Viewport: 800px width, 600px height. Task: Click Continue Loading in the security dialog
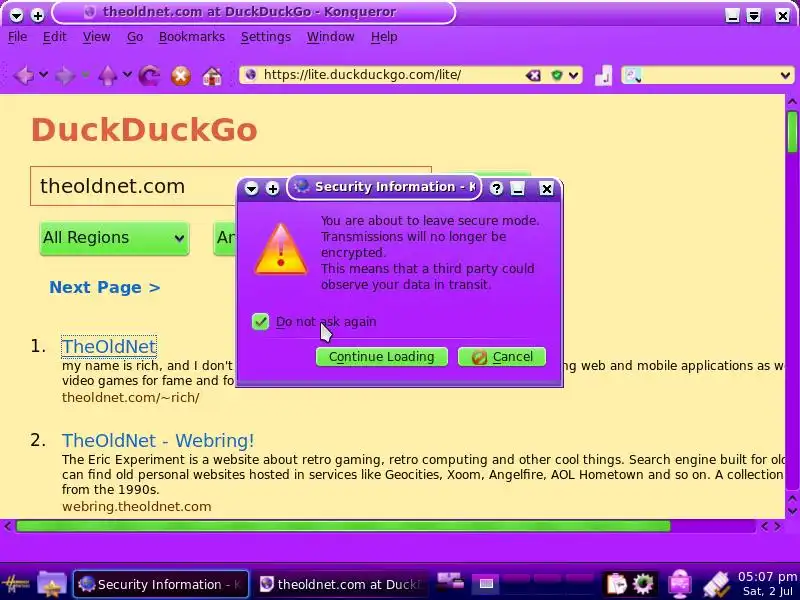(382, 357)
